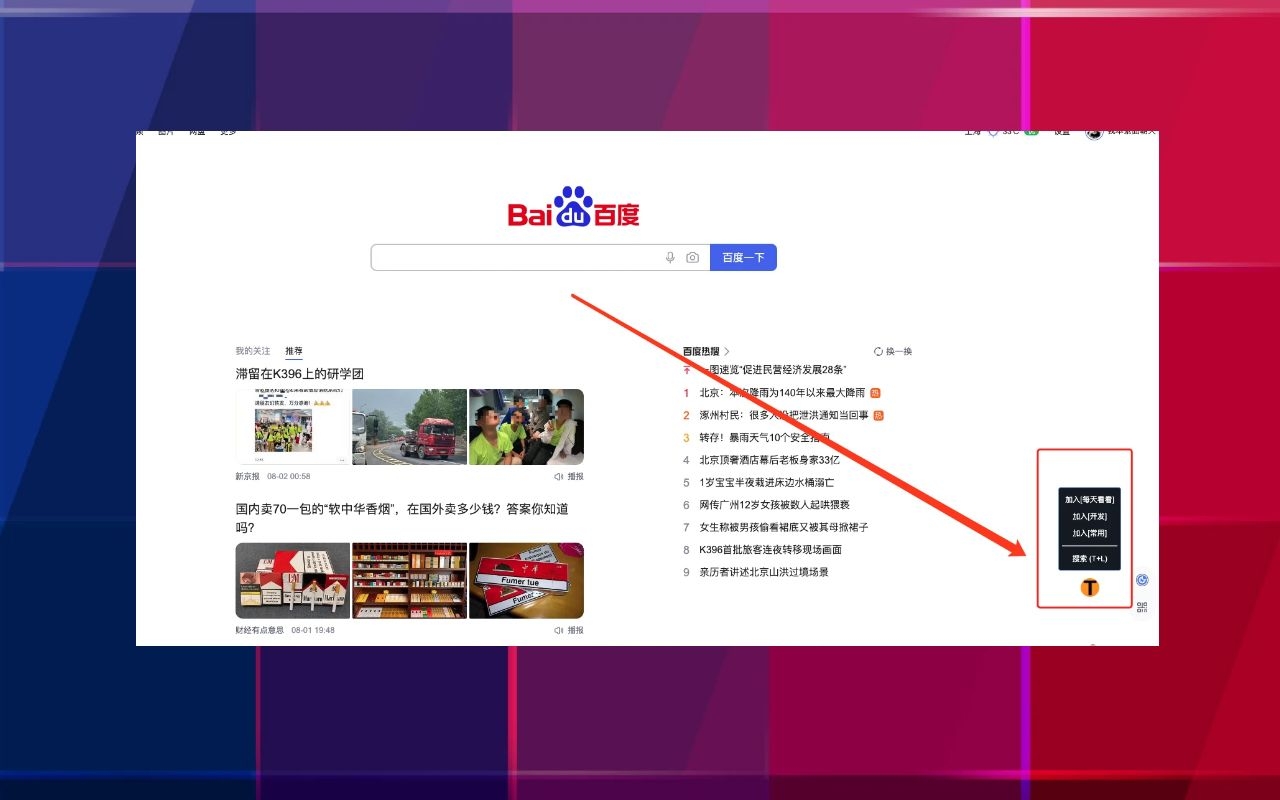The height and width of the screenshot is (800, 1280).
Task: Select 加入[常用] in the popup menu
Action: (x=1089, y=534)
